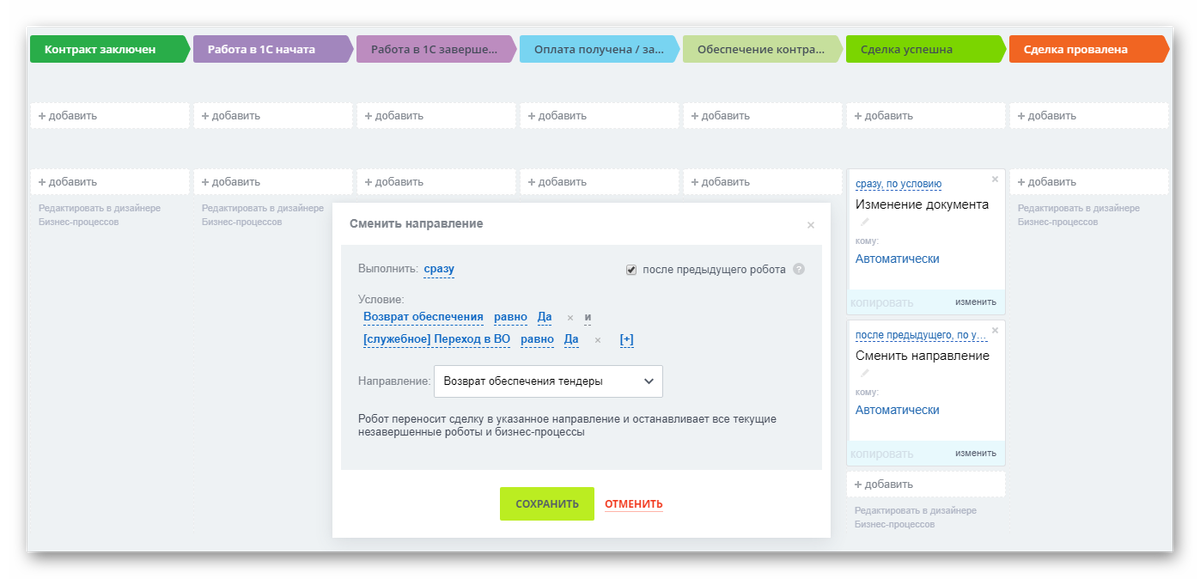Image resolution: width=1200 pixels, height=579 pixels.
Task: Open the "Направление" dropdown in the dialog
Action: click(548, 381)
